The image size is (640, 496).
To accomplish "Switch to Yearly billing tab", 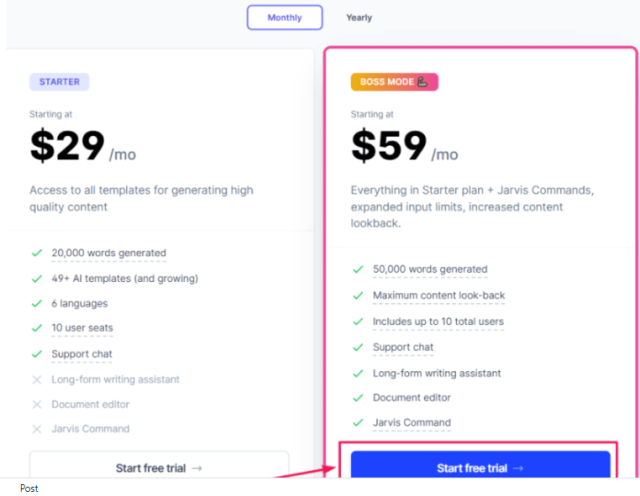I will click(x=359, y=18).
